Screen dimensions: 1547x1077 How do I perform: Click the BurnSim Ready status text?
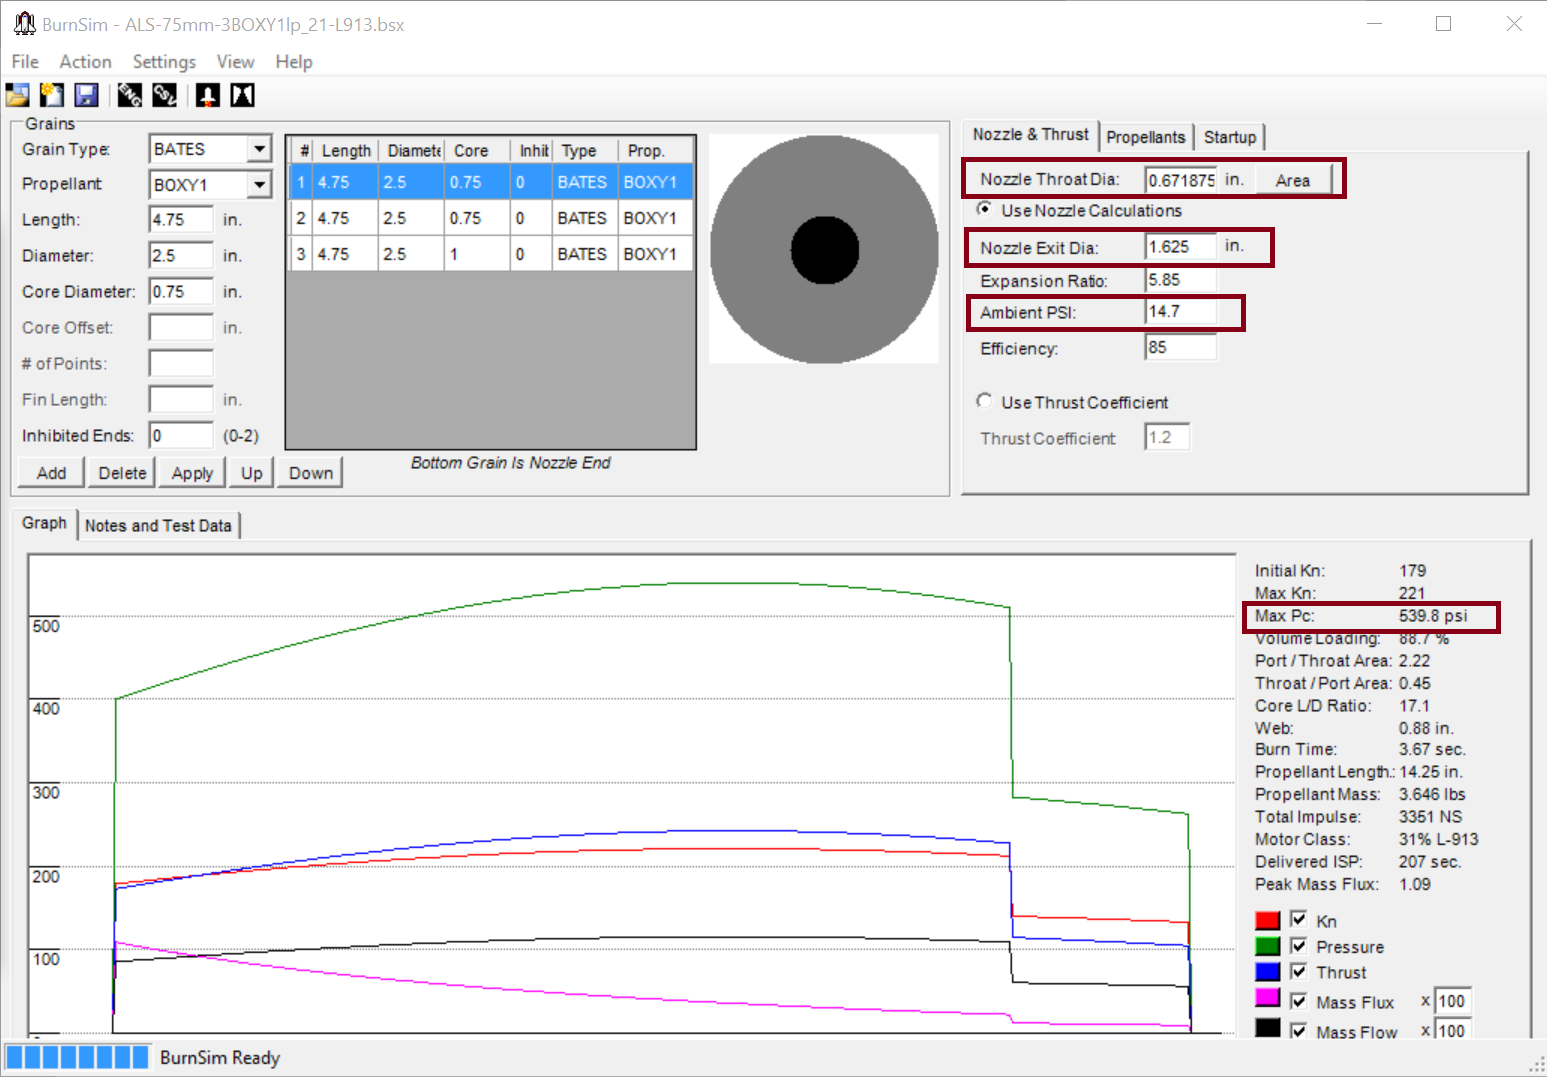click(220, 1057)
